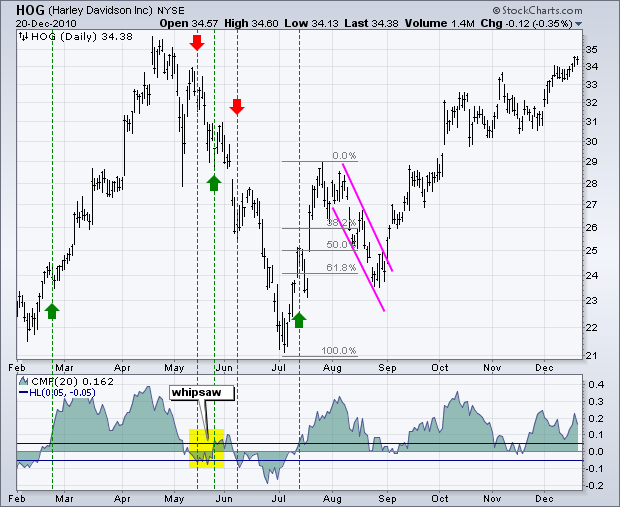Click the Open 34.57 value
Image resolution: width=620 pixels, height=507 pixels.
pos(189,24)
